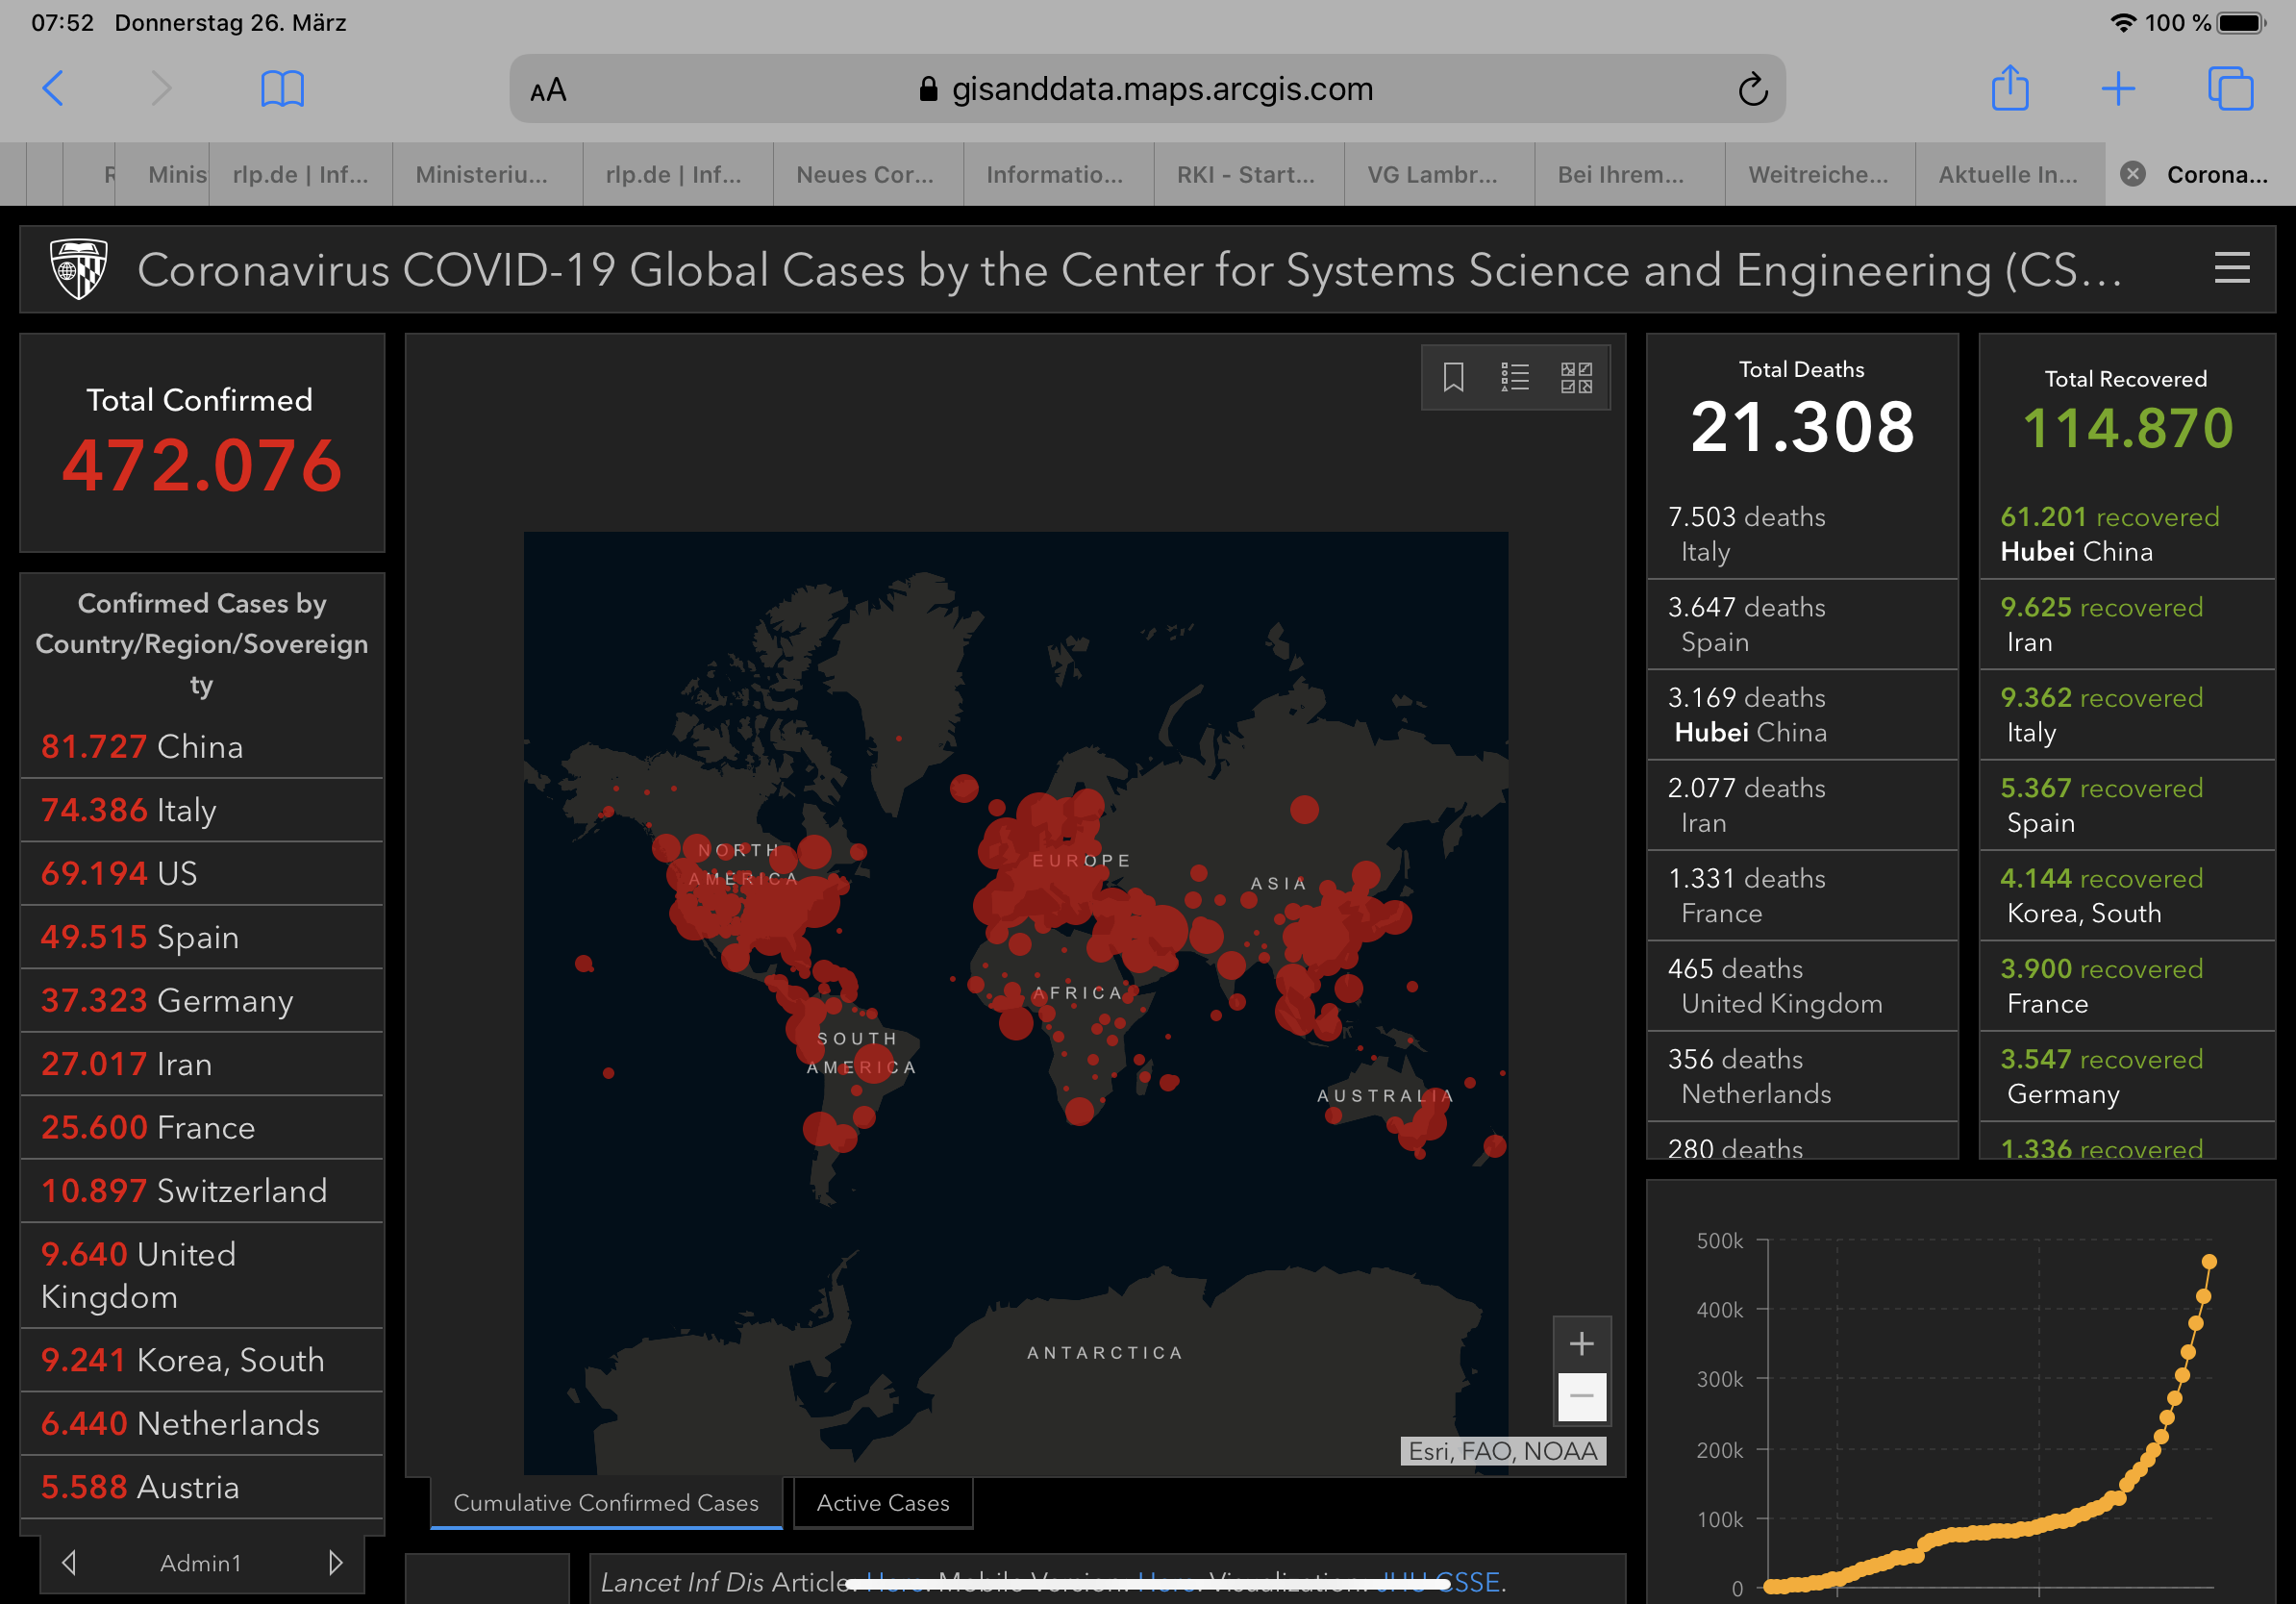
Task: Select 9.241 Korea, South row
Action: pyautogui.click(x=202, y=1360)
